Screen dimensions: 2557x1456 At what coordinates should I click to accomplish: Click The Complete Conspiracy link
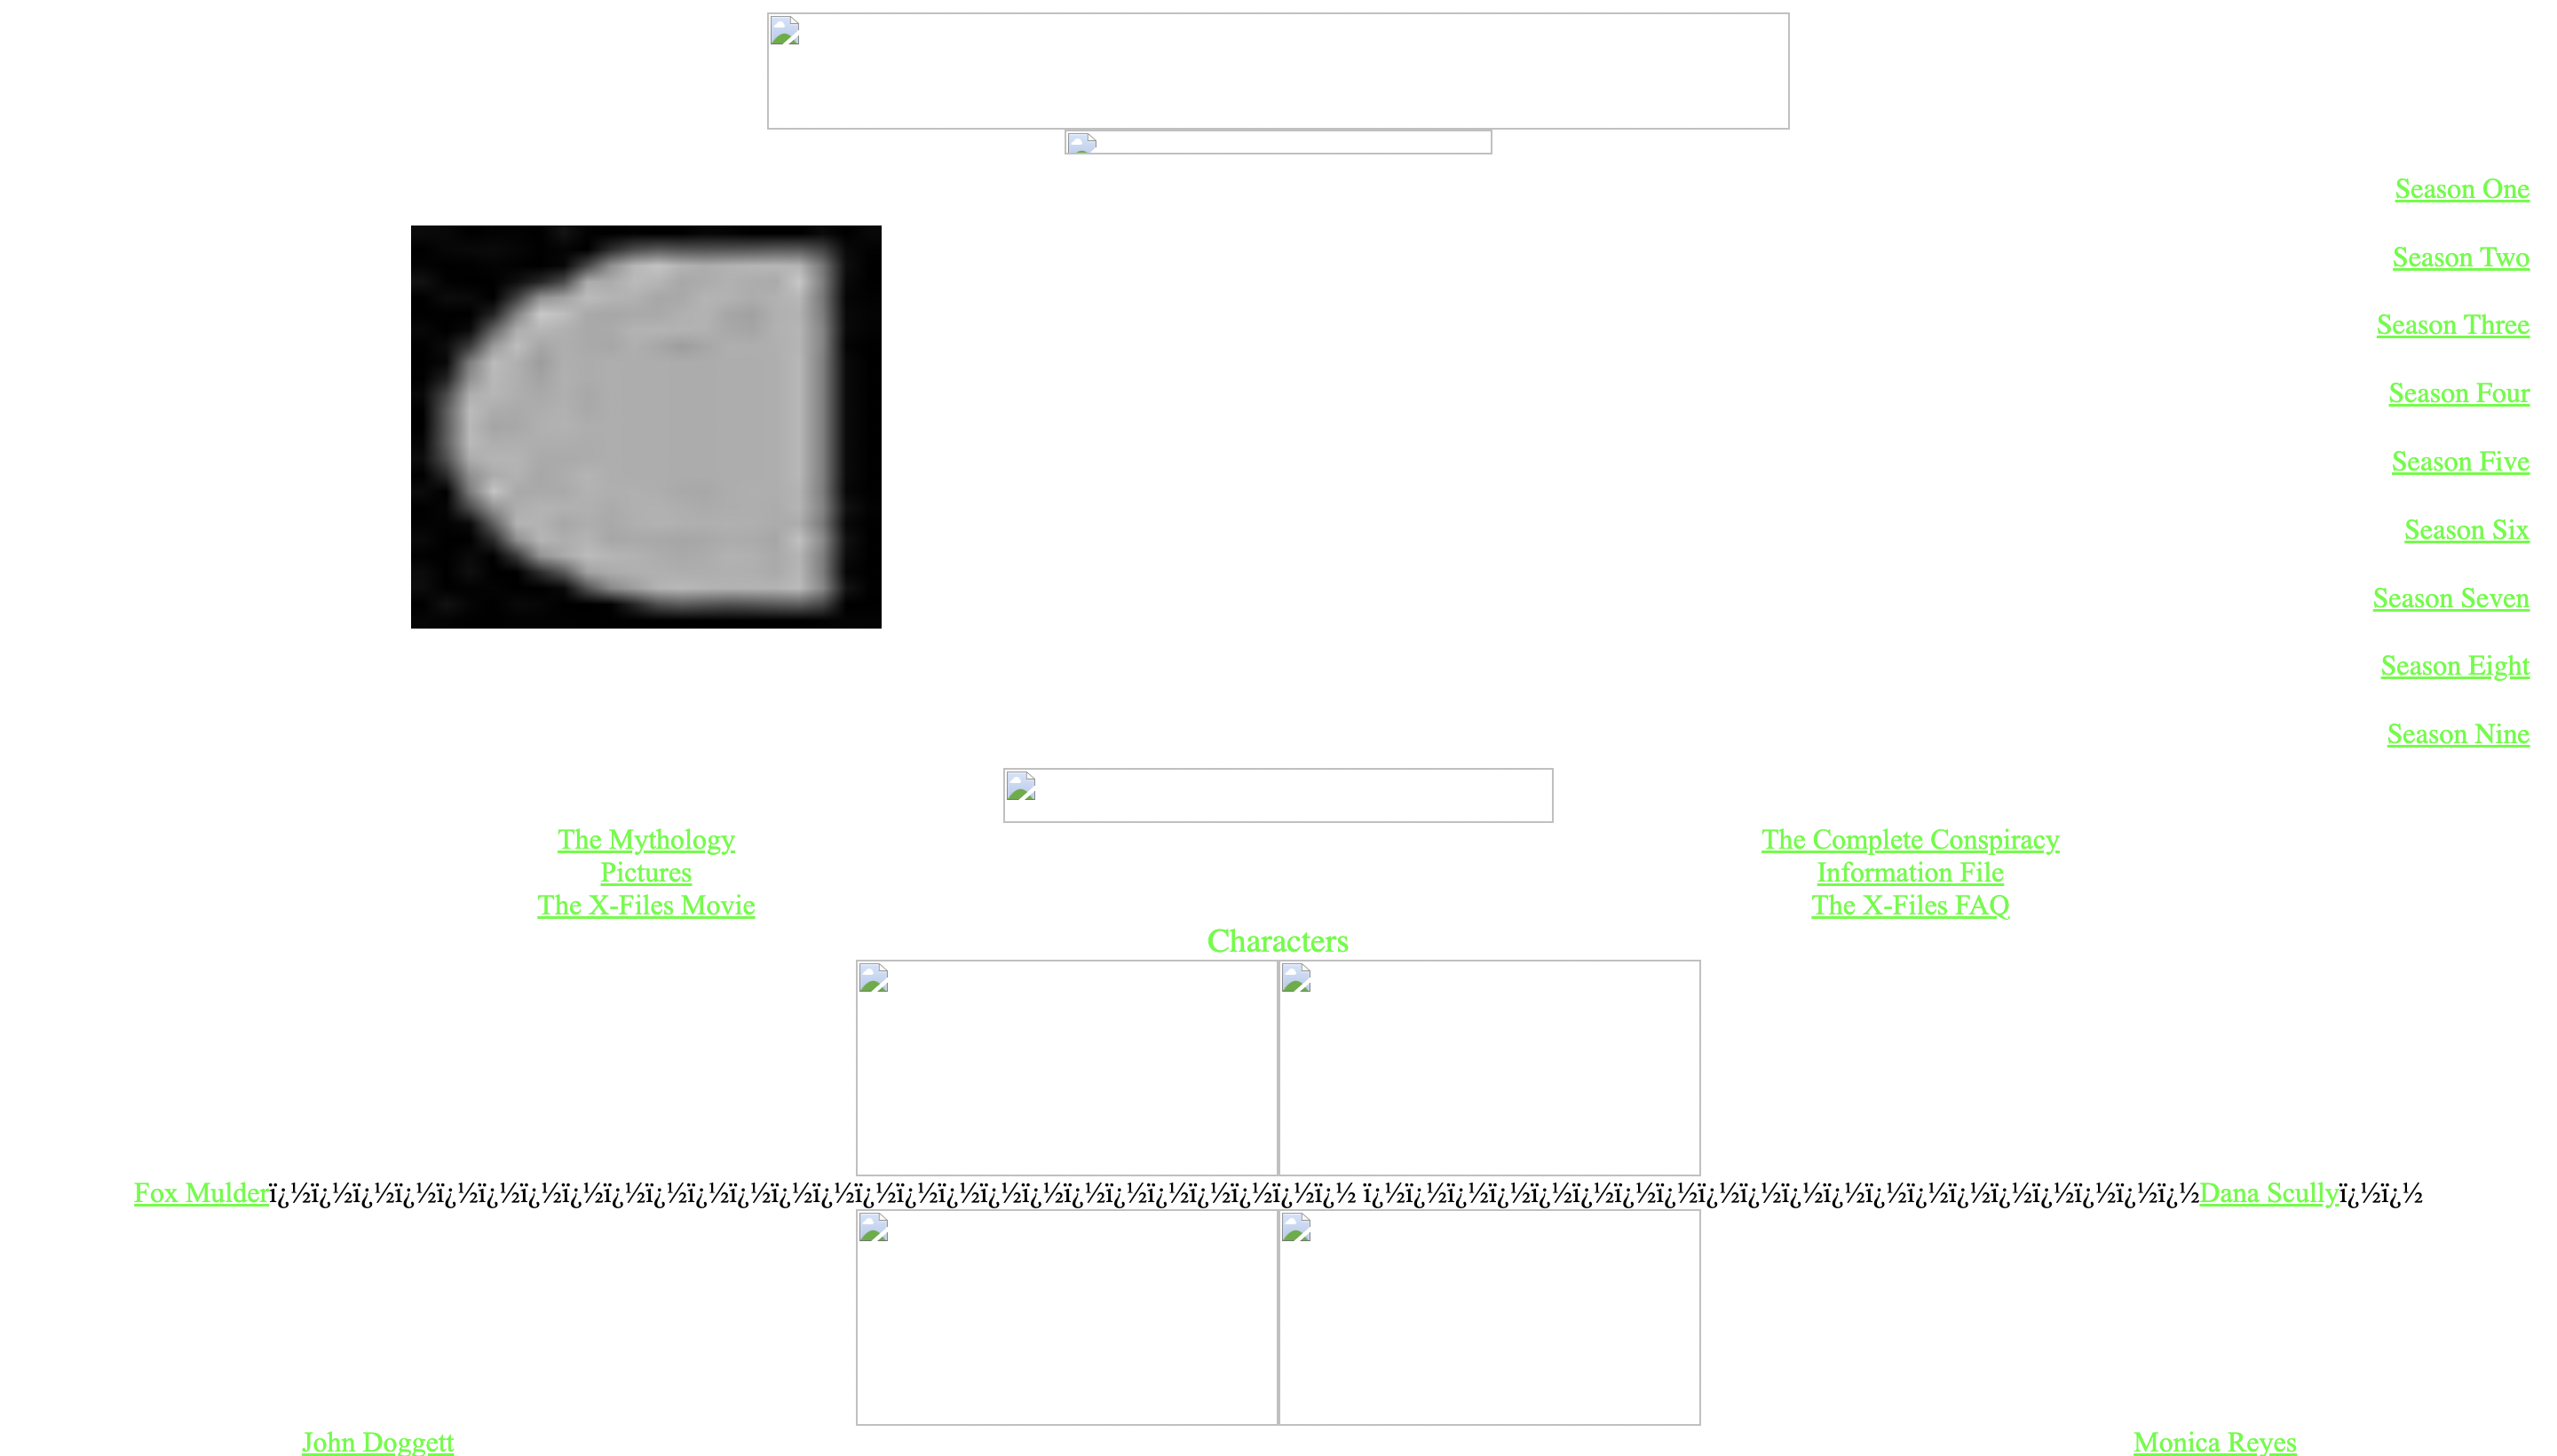[1911, 838]
